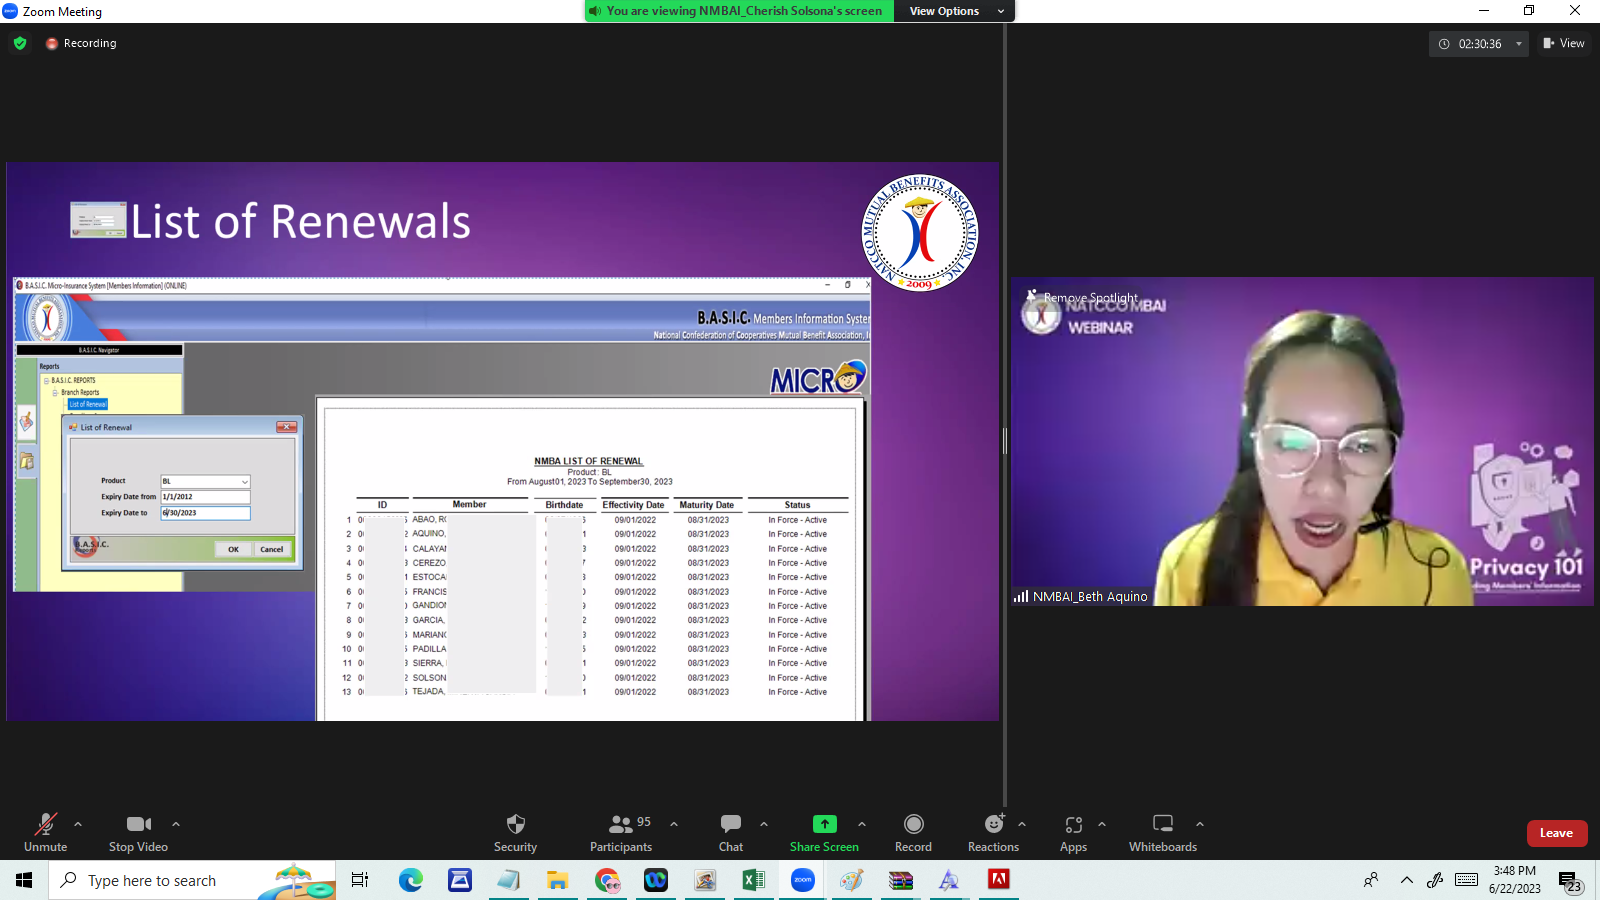Leave the meeting

(1556, 833)
